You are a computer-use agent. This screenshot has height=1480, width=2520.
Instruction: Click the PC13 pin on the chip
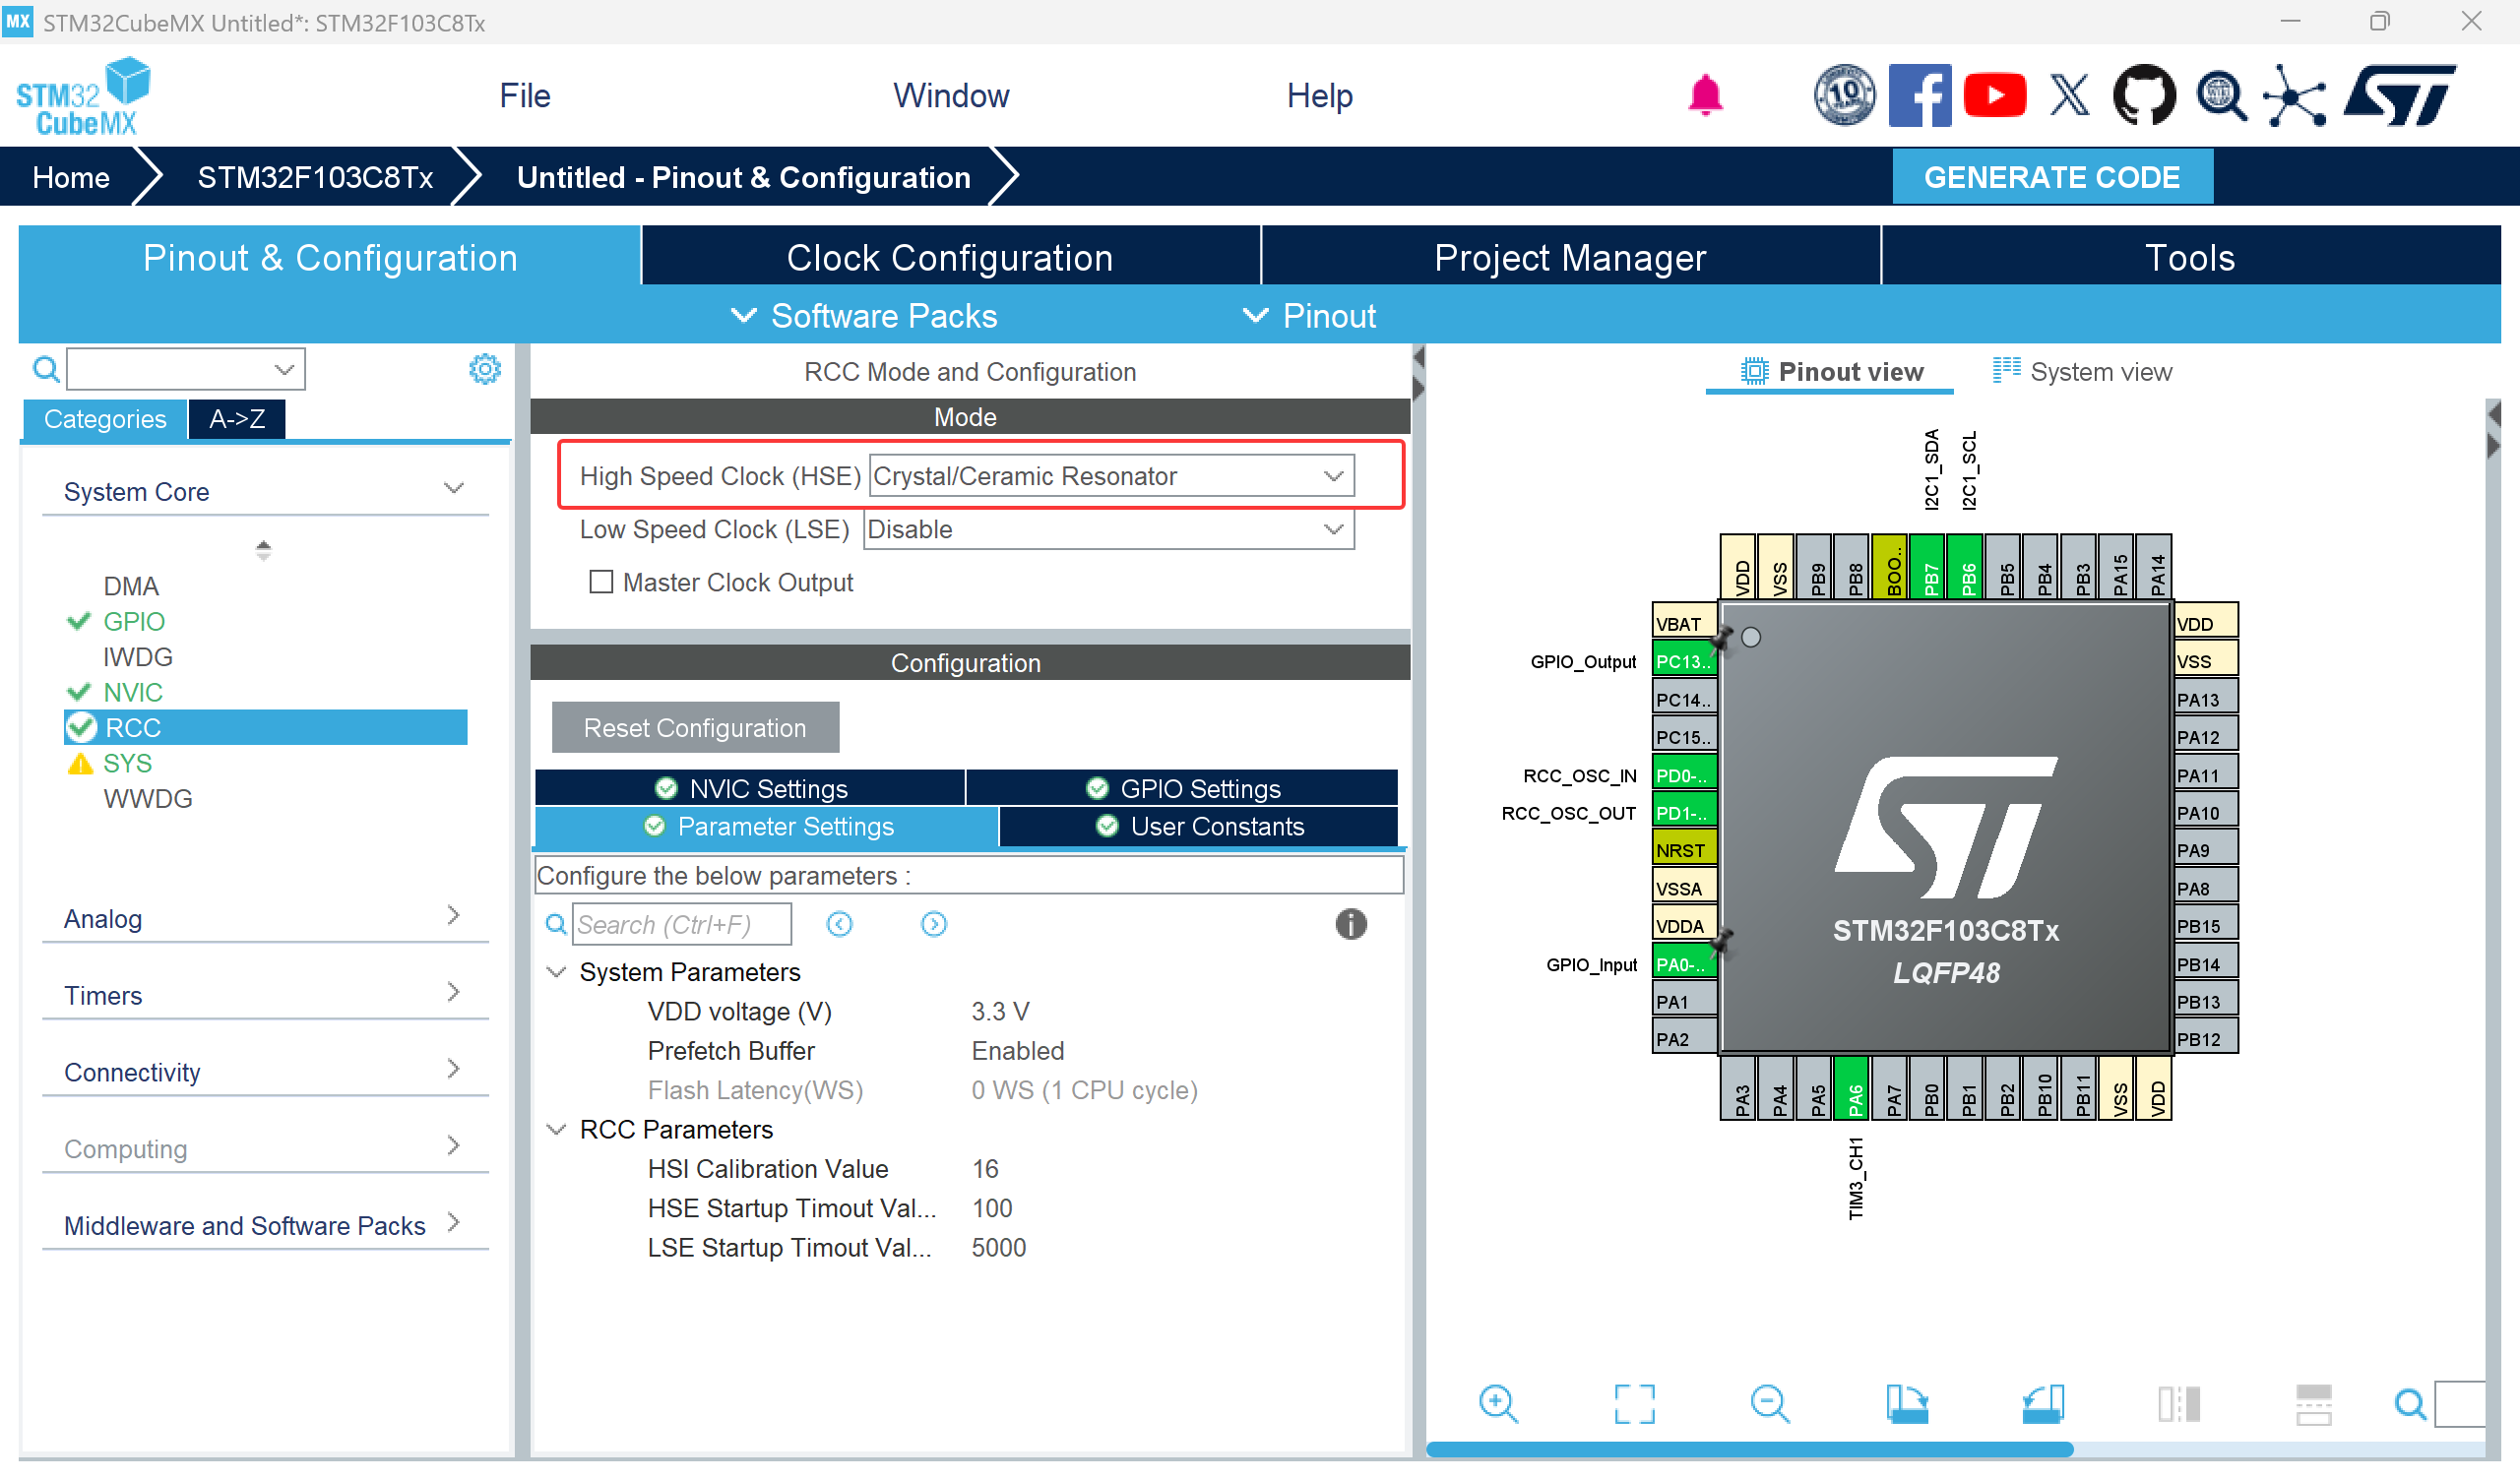click(1684, 661)
